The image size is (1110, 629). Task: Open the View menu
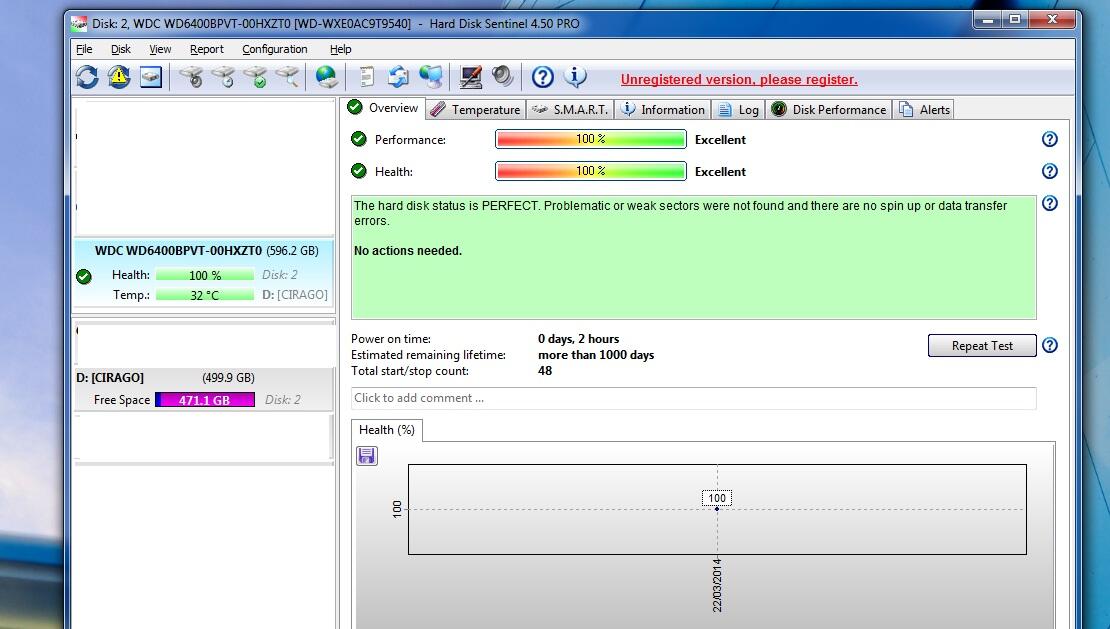tap(160, 49)
